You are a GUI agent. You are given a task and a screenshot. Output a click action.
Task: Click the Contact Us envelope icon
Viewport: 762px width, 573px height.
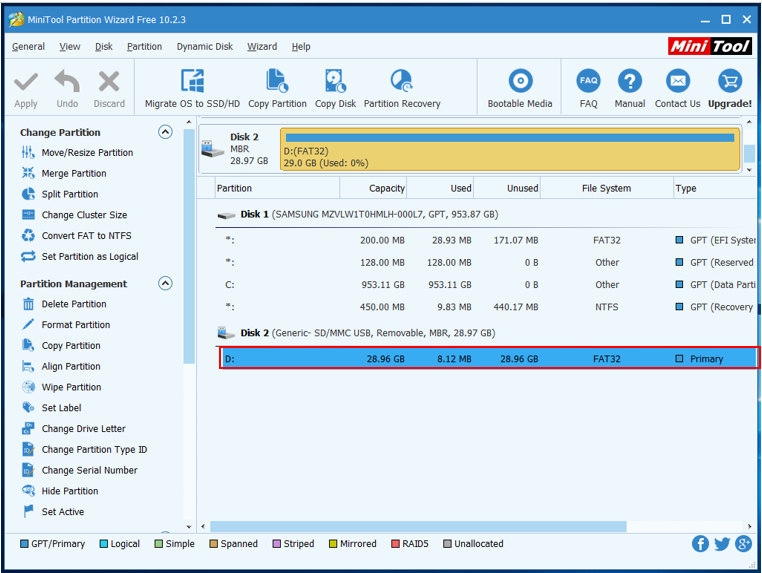coord(677,81)
